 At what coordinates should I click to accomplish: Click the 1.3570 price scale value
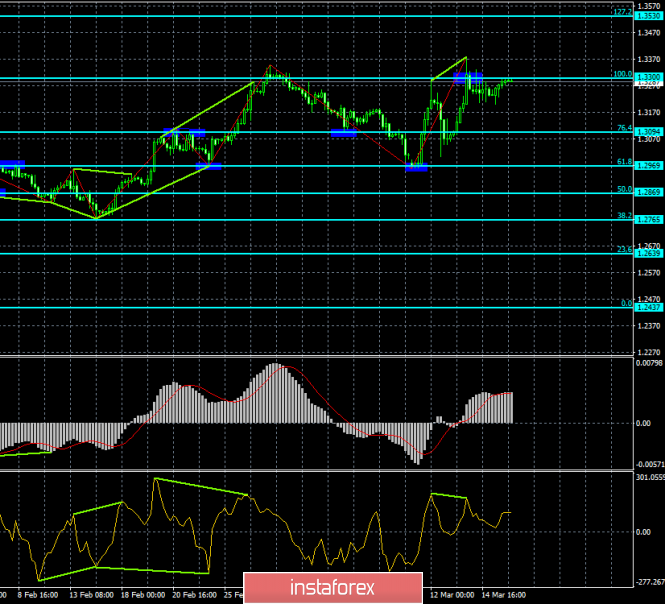coord(649,6)
